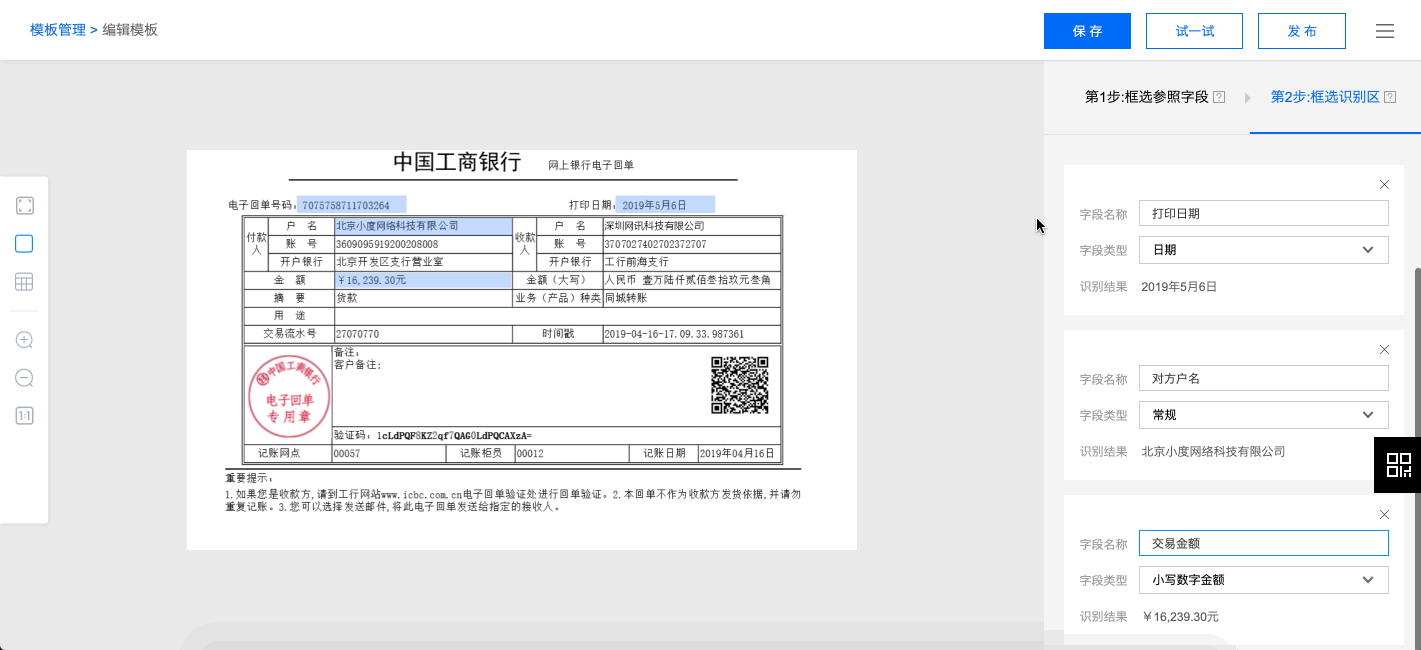
Task: Open the hamburger menu in the top bar
Action: (x=1385, y=31)
